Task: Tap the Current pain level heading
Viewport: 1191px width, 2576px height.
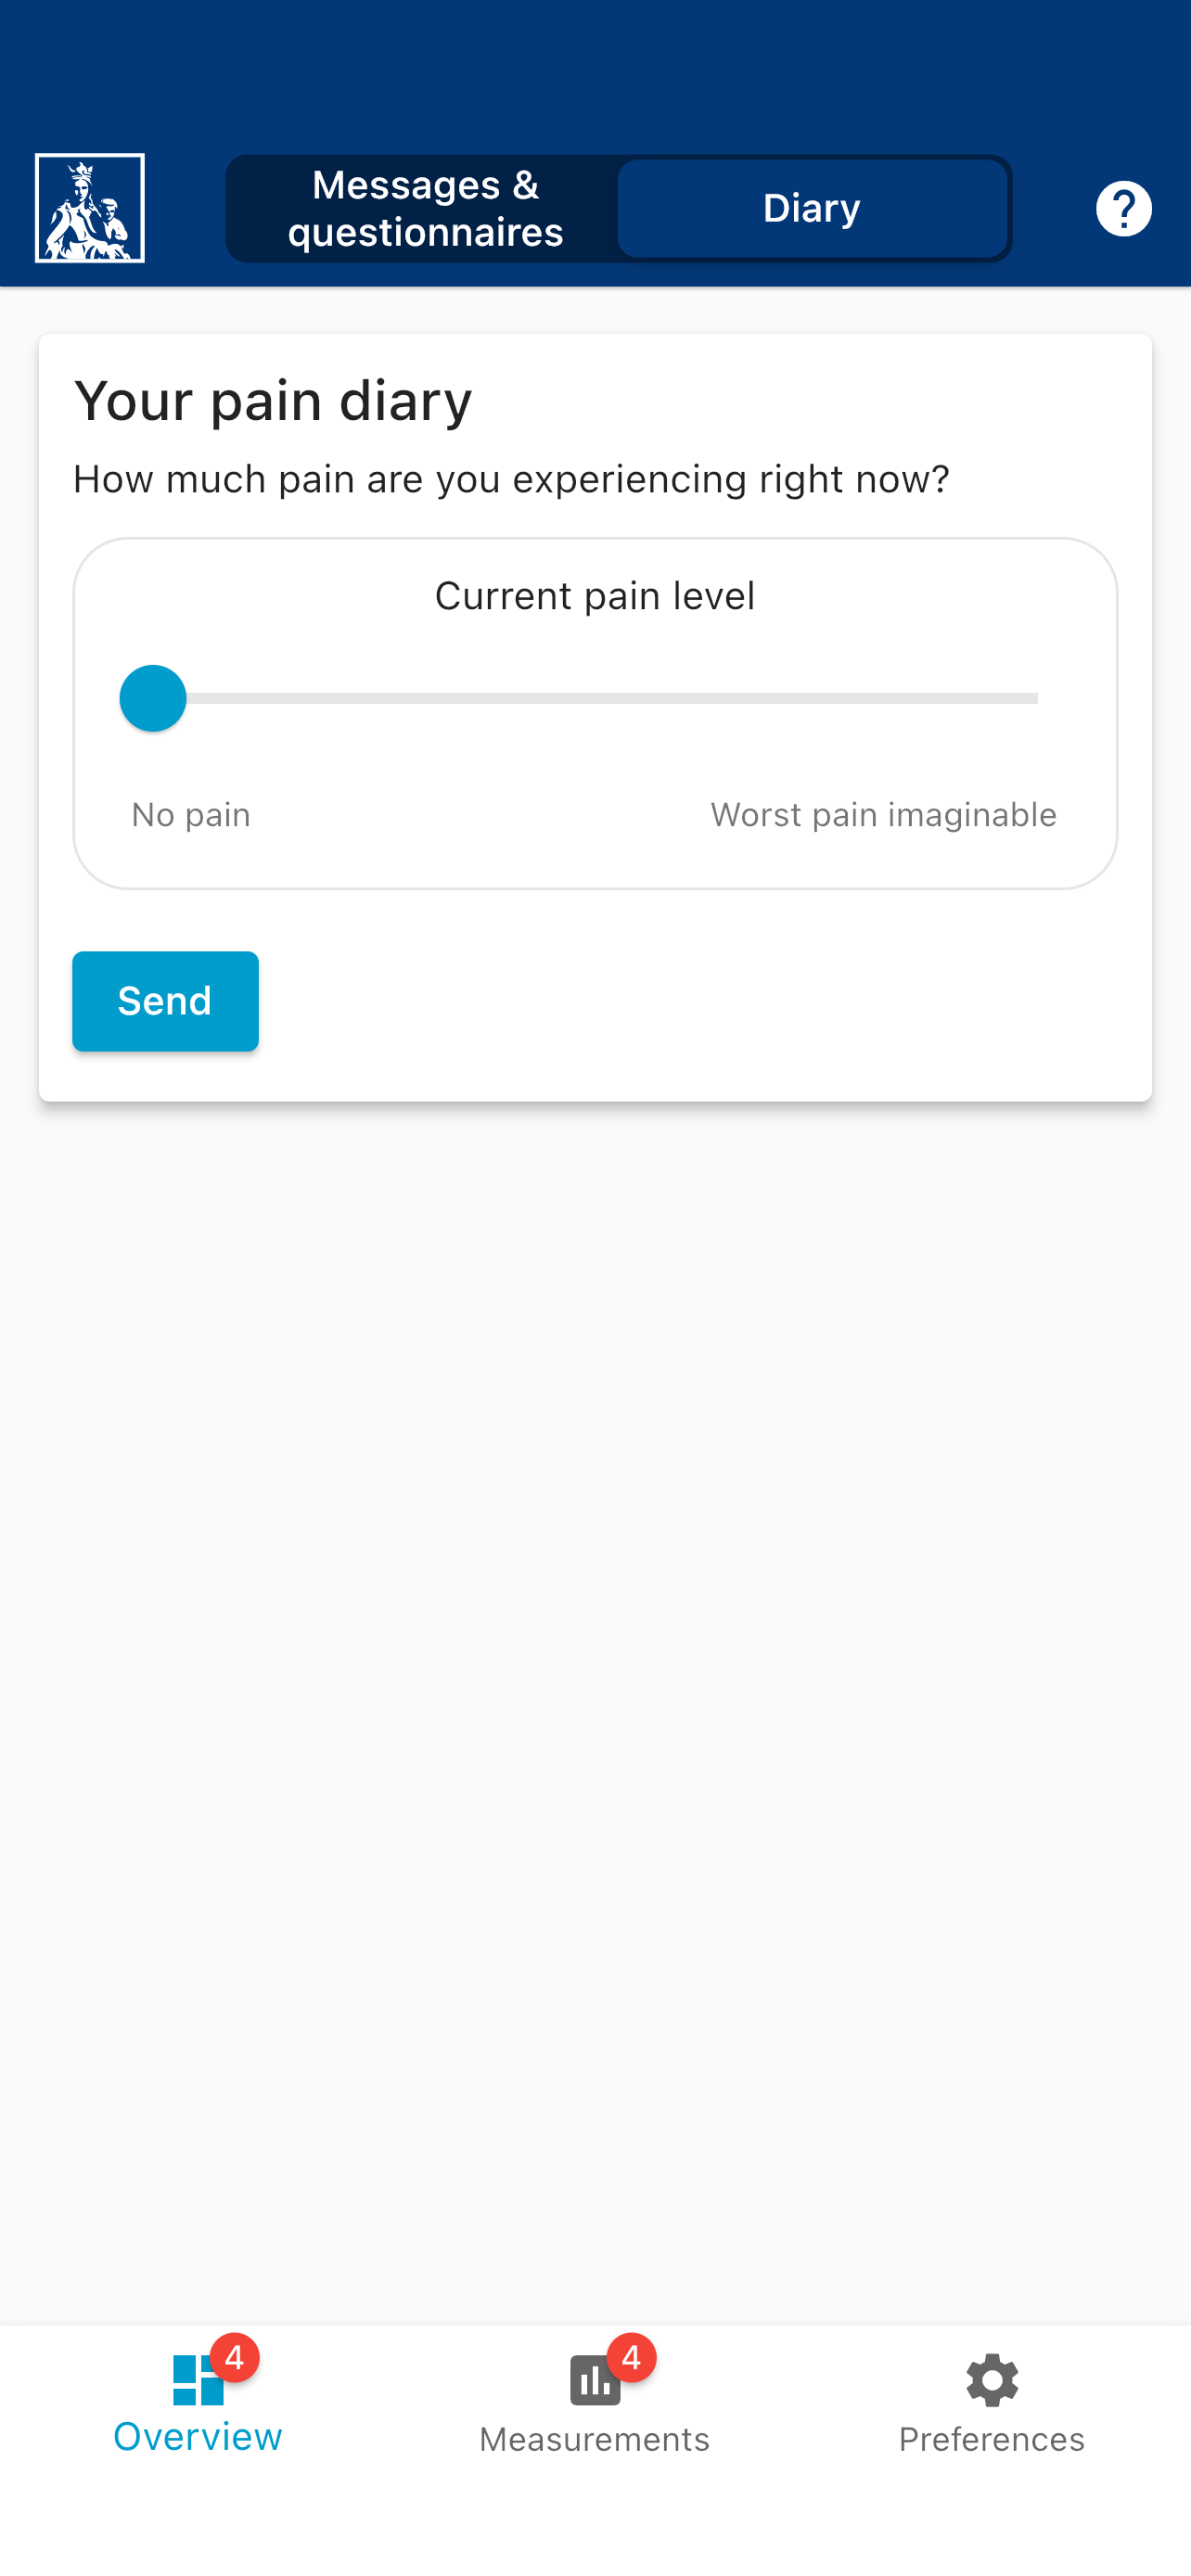Action: pos(595,595)
